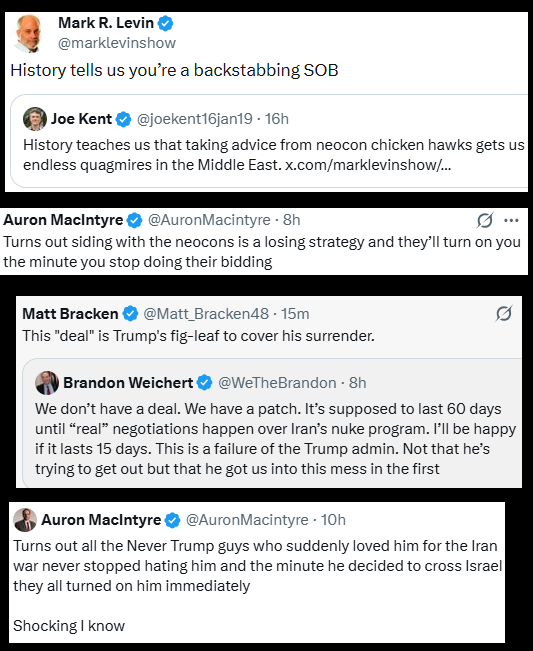
Task: Click Brandon Weichert's verified badge
Action: click(205, 383)
